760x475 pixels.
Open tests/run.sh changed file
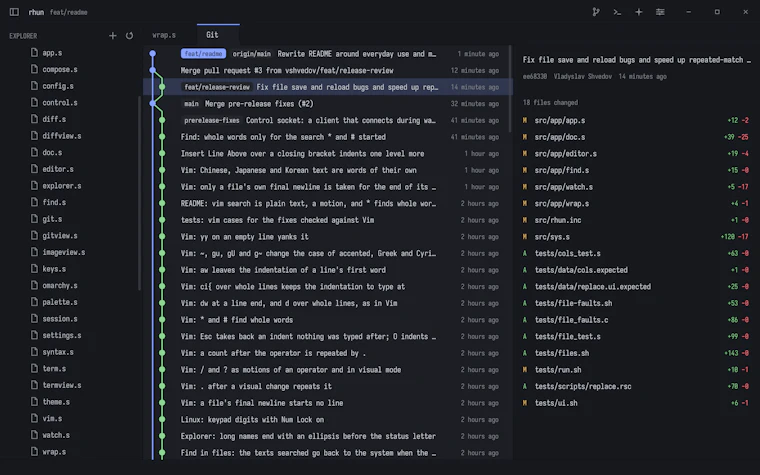click(x=636, y=369)
